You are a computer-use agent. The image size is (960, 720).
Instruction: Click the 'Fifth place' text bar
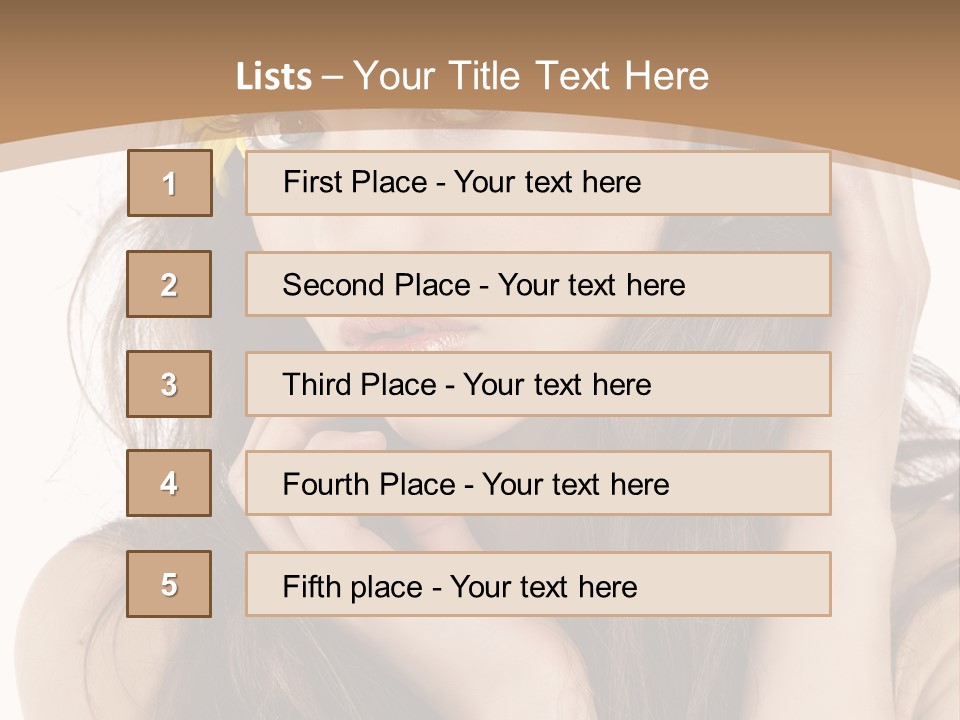pos(538,584)
